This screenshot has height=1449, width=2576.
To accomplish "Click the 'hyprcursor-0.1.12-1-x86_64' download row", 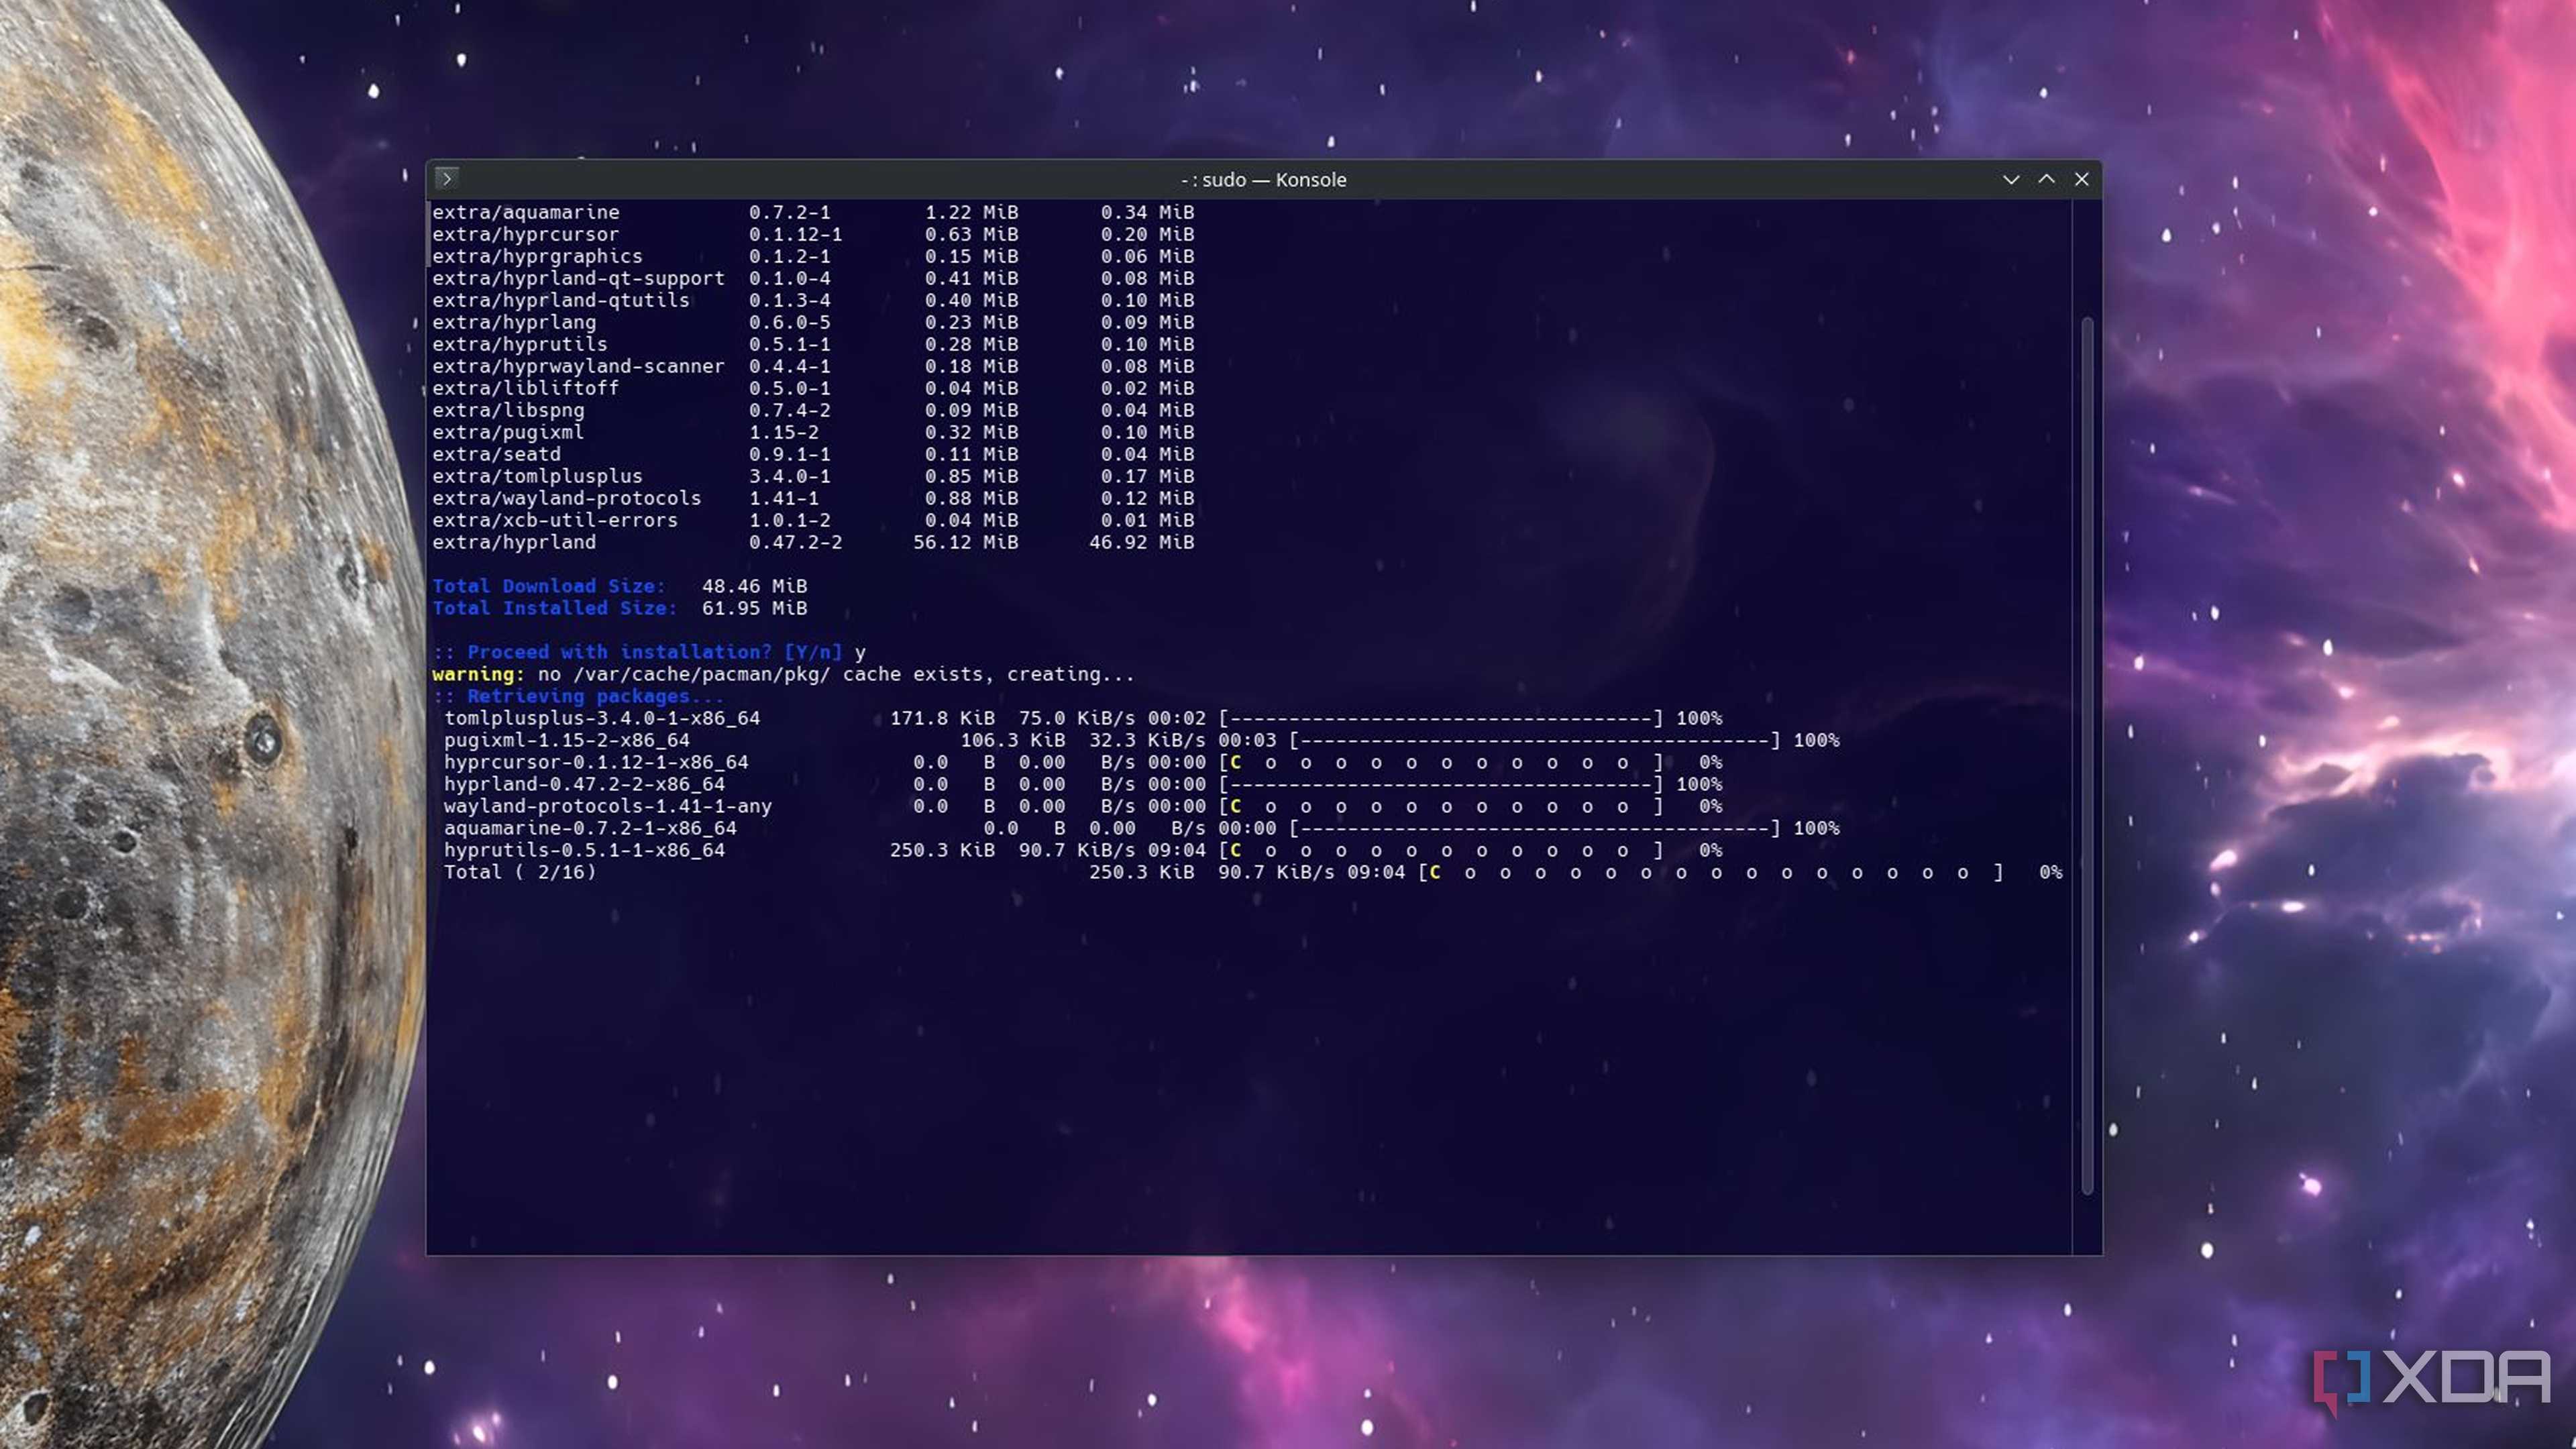I will click(x=1083, y=762).
